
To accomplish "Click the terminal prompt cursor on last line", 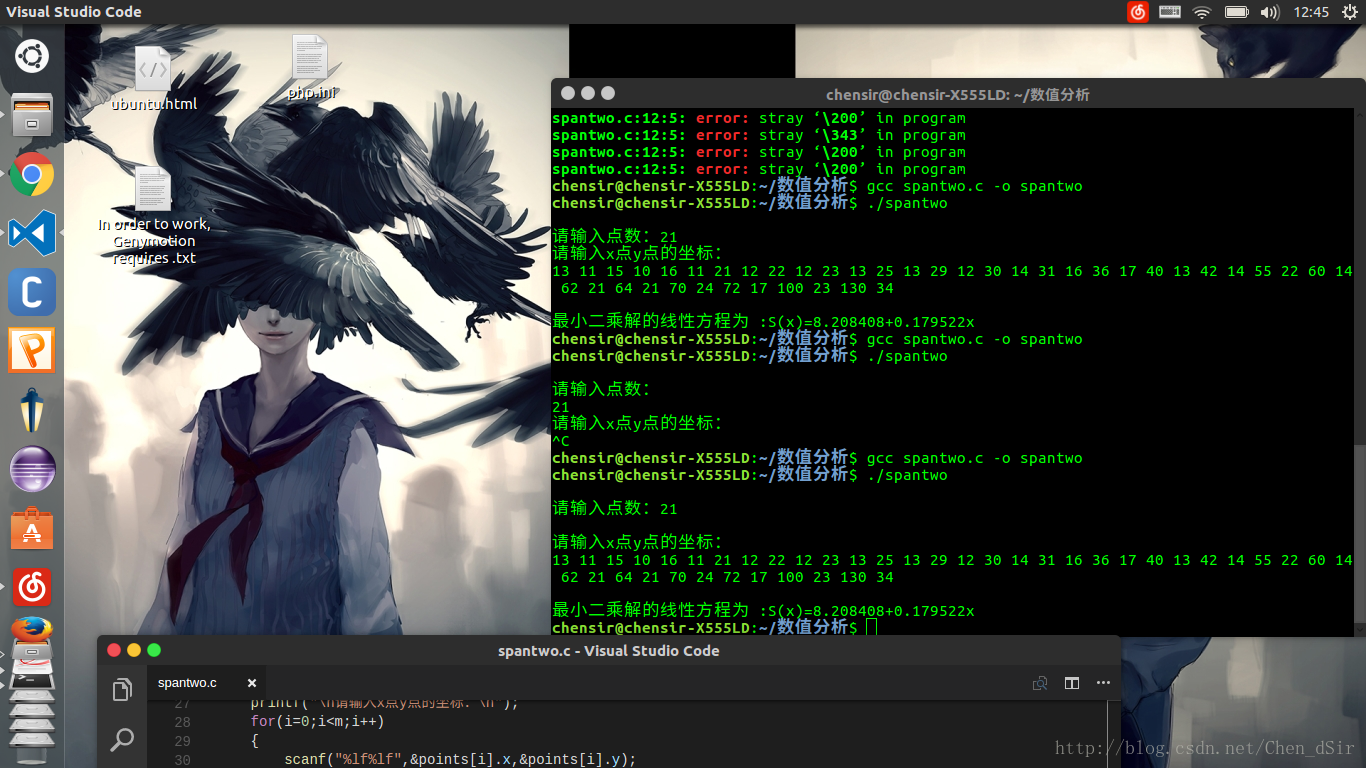I will point(871,627).
